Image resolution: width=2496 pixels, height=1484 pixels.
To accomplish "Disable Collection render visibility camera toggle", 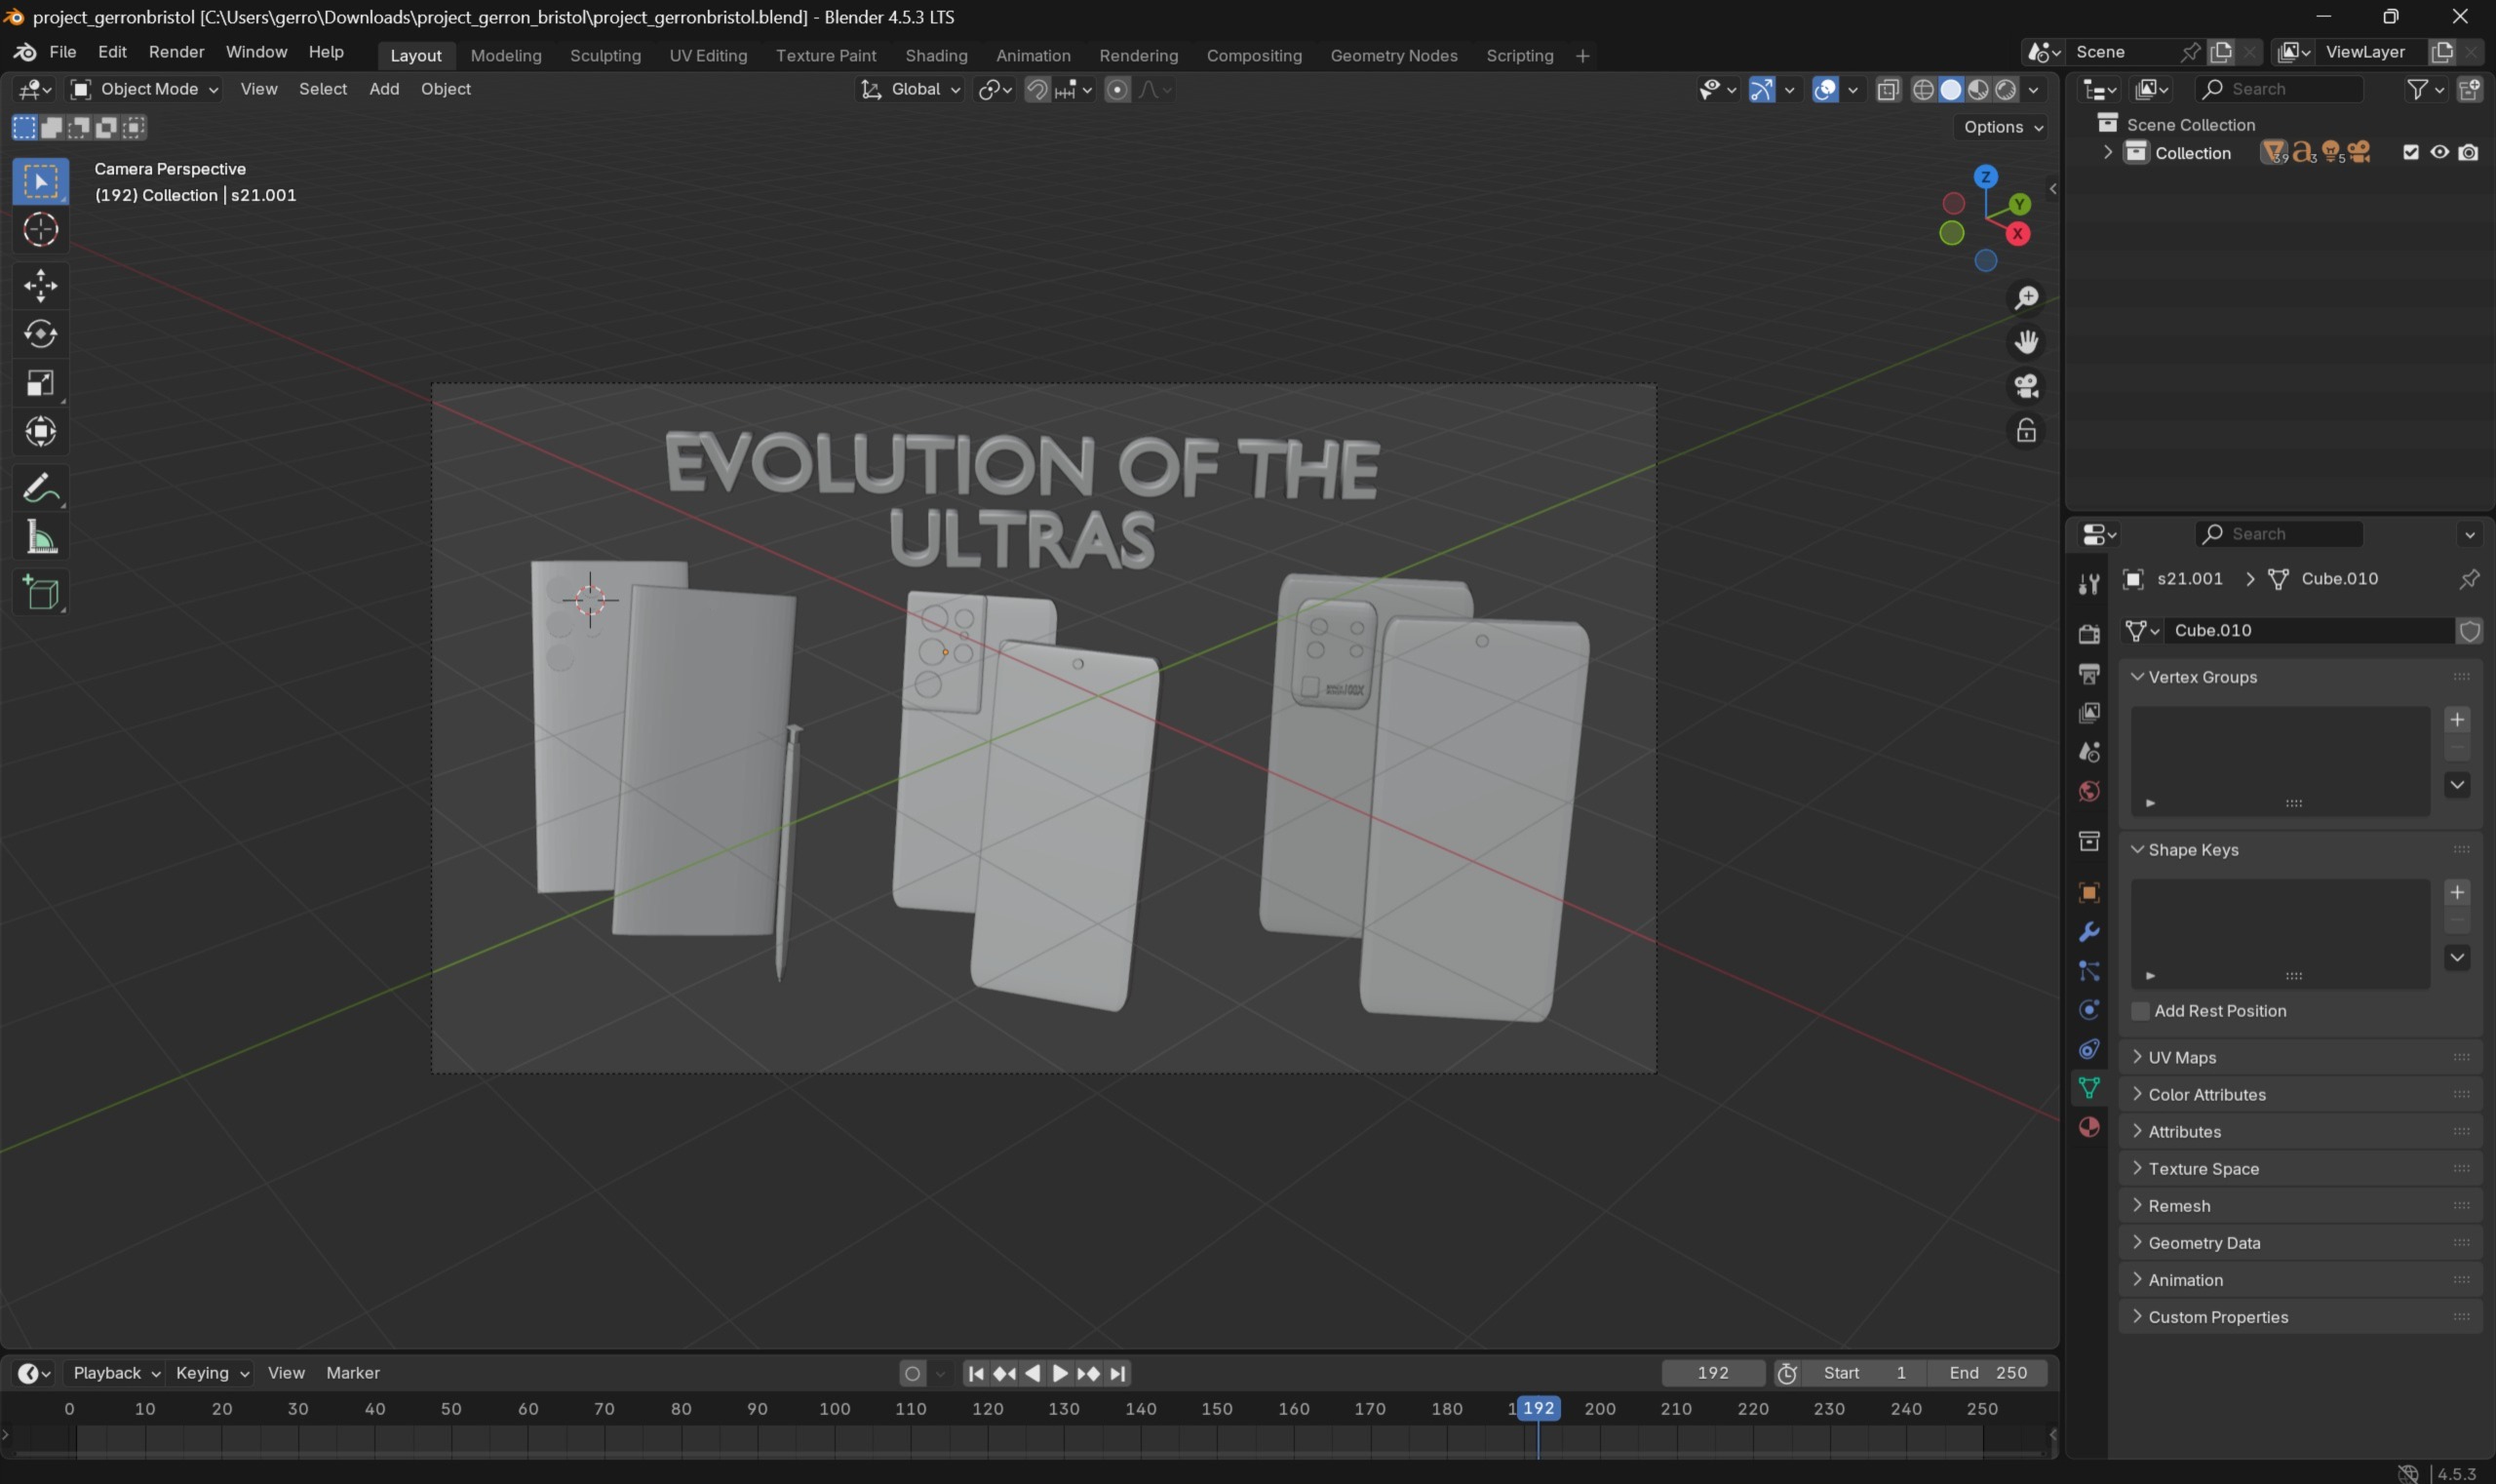I will tap(2470, 151).
